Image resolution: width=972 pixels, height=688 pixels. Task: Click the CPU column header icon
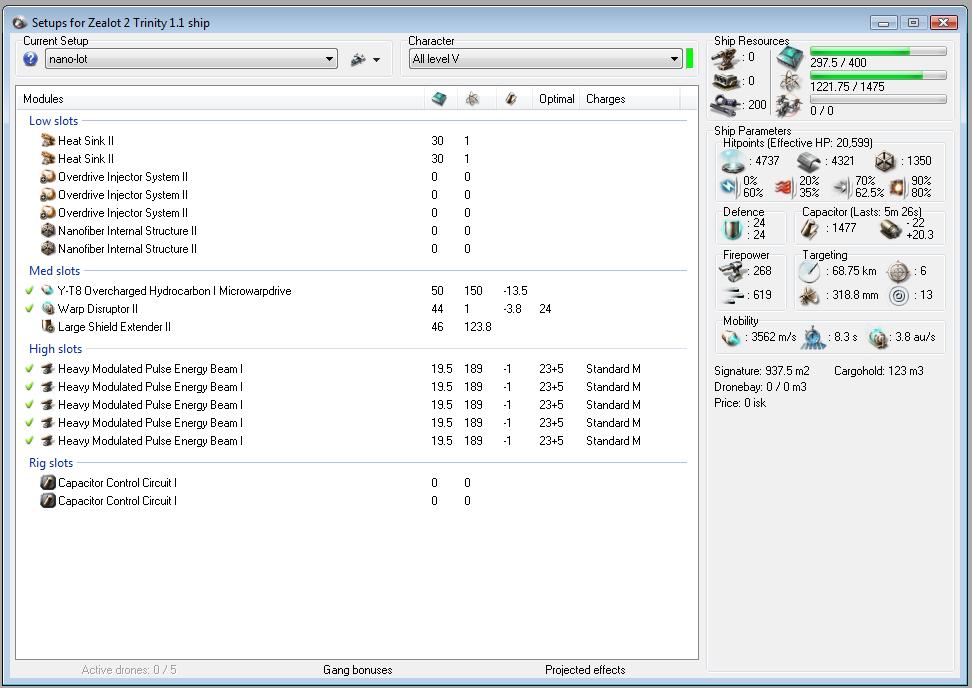pos(439,99)
